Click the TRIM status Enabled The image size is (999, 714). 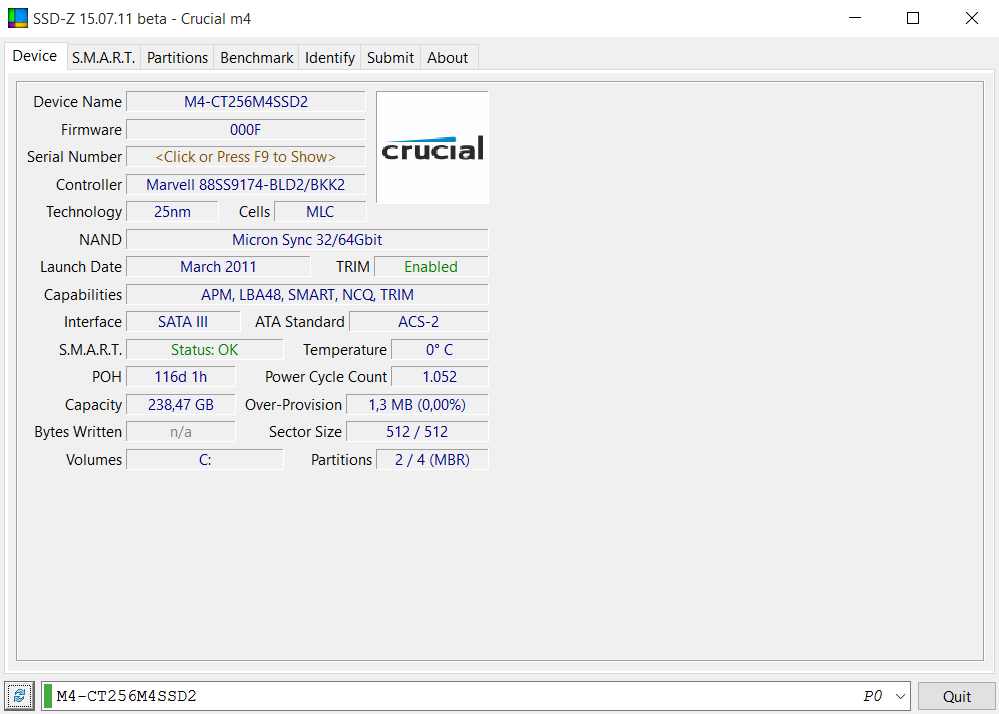pyautogui.click(x=431, y=267)
